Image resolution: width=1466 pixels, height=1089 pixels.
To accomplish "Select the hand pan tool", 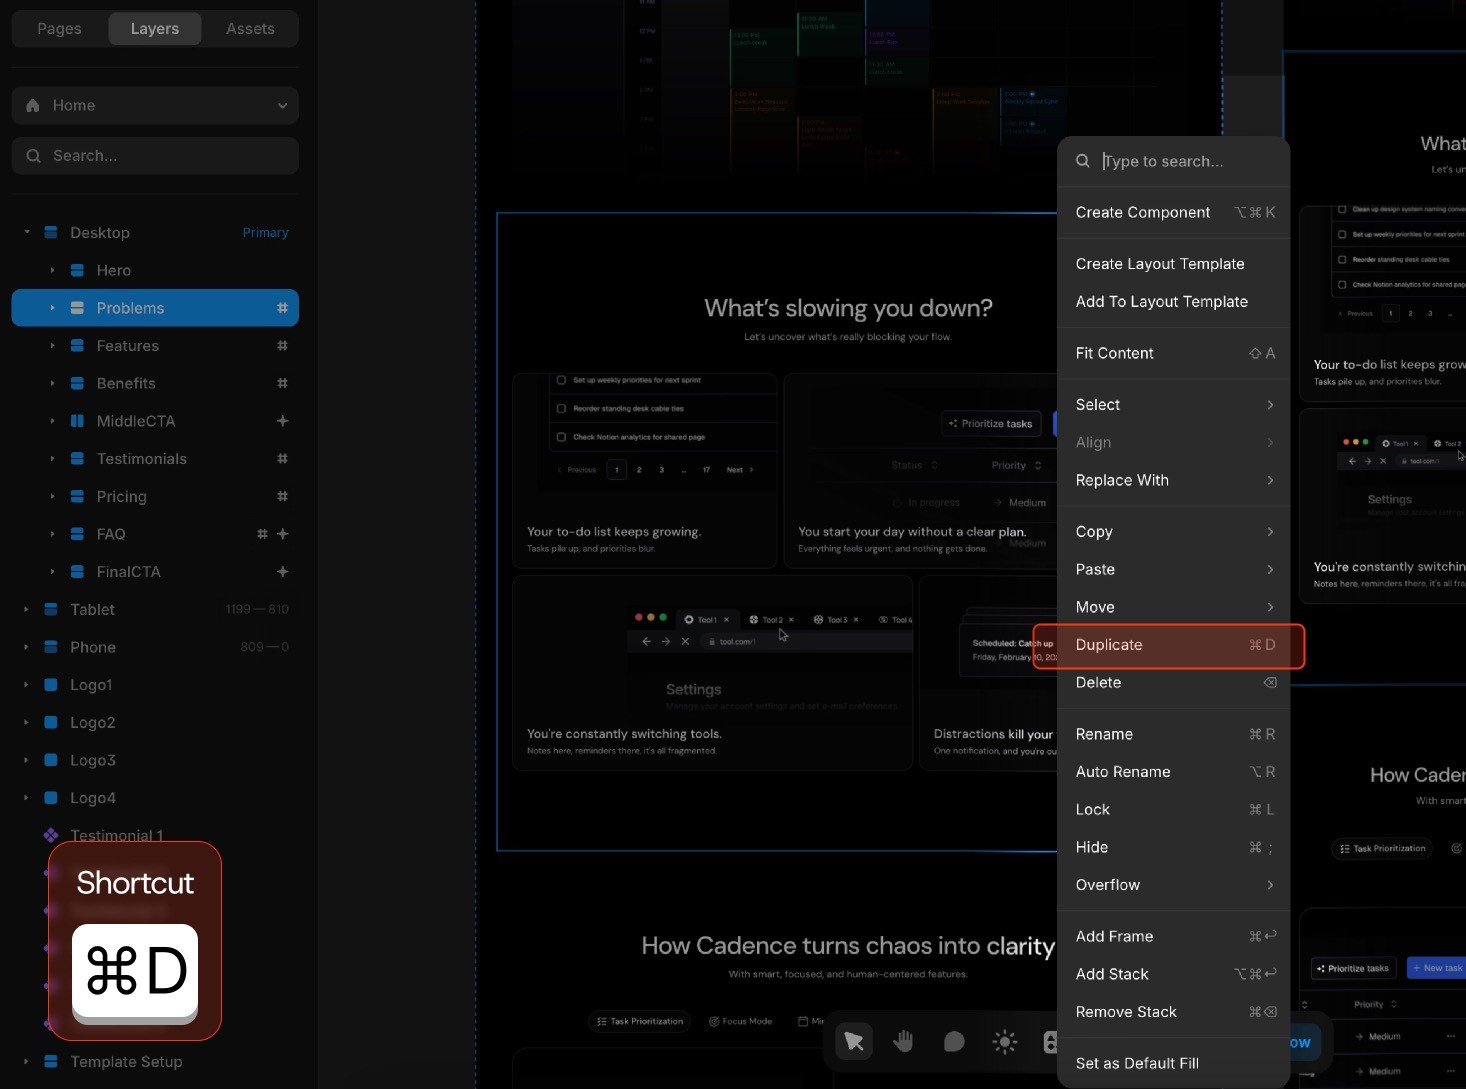I will pyautogui.click(x=904, y=1042).
